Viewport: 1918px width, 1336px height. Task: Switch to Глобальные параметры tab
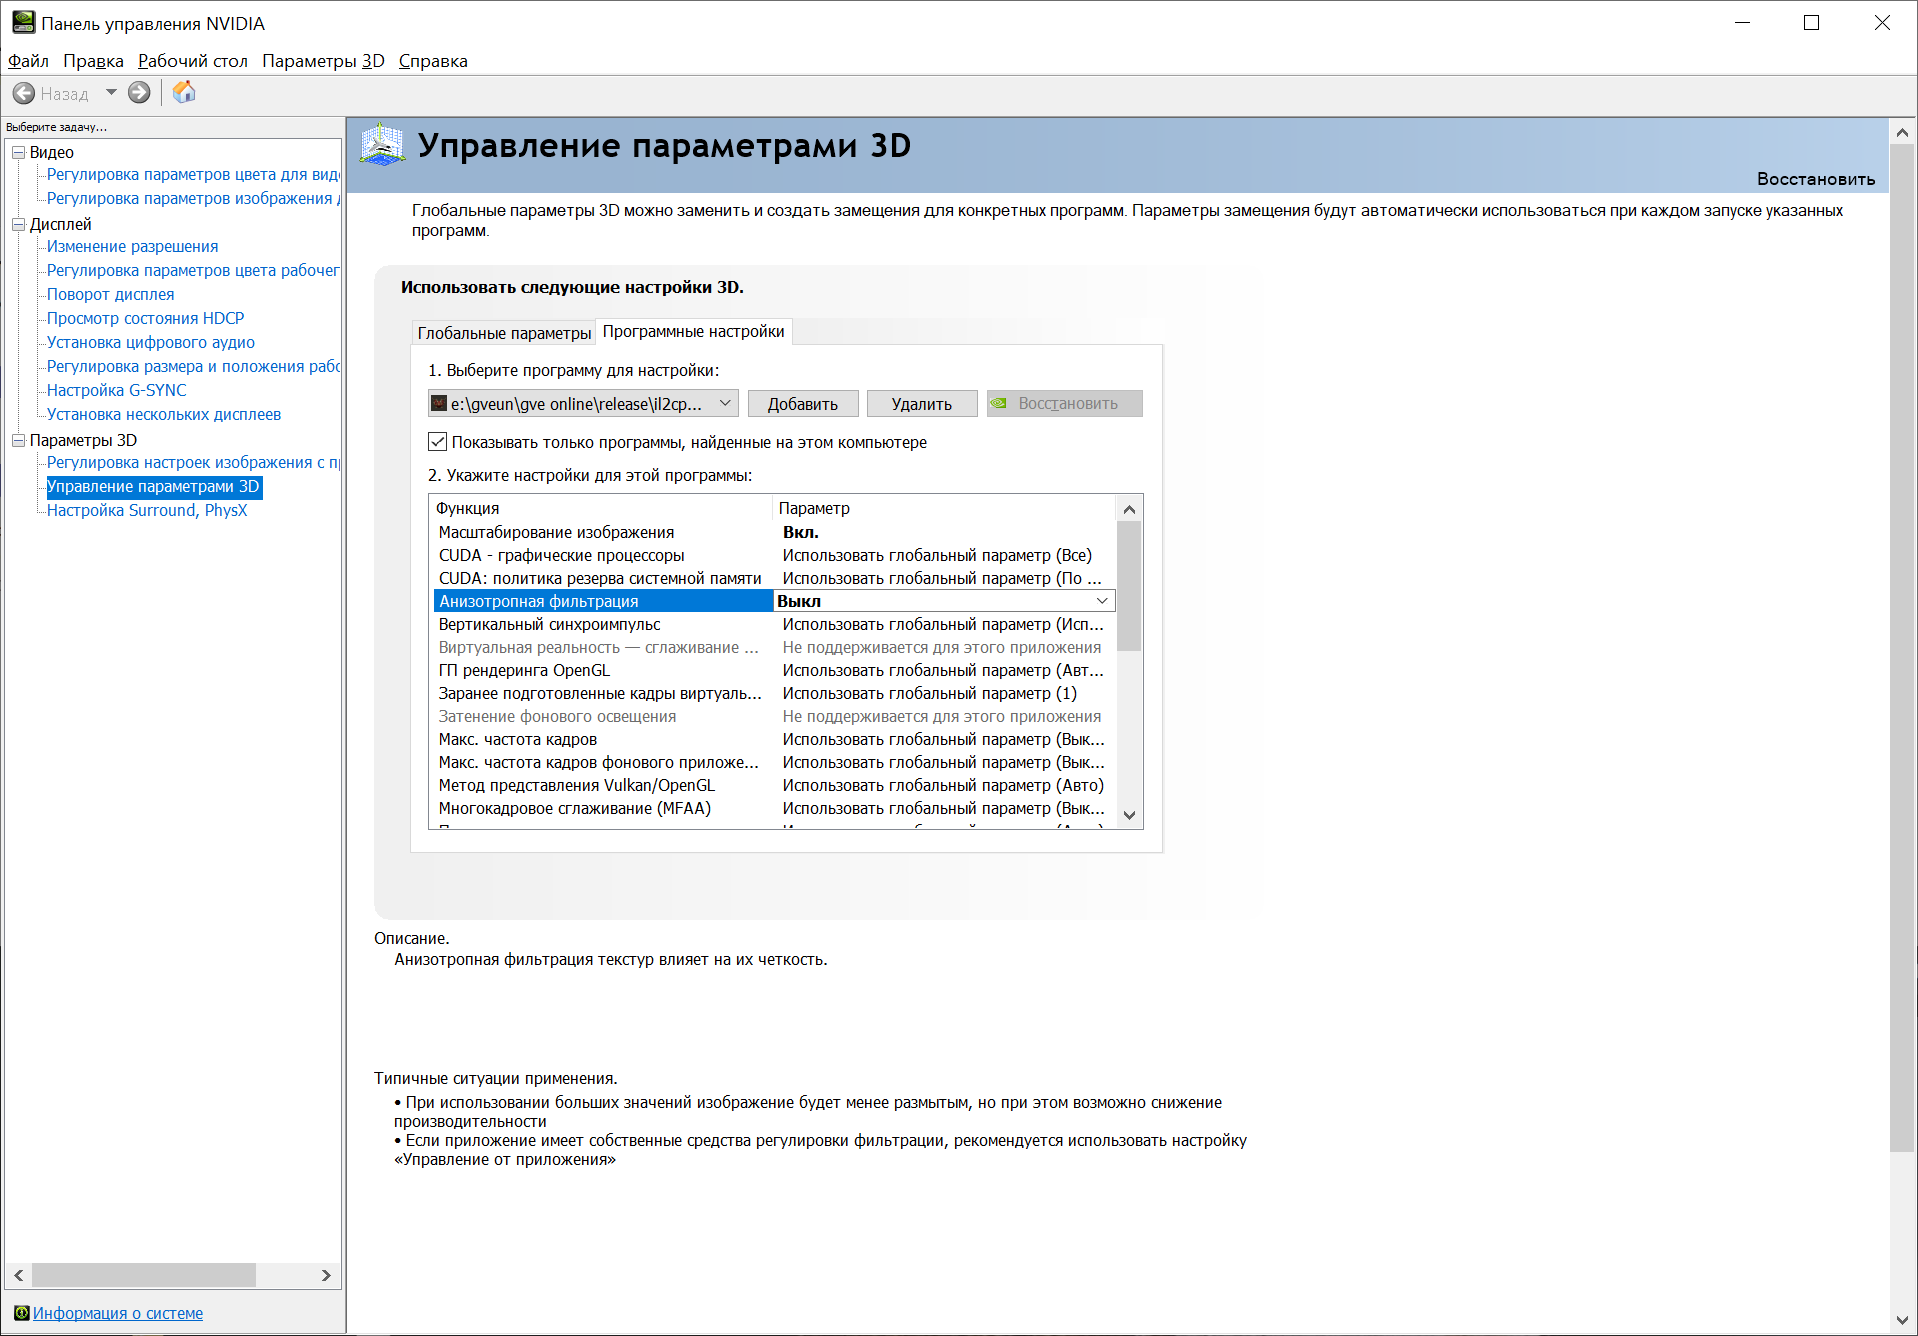coord(504,333)
